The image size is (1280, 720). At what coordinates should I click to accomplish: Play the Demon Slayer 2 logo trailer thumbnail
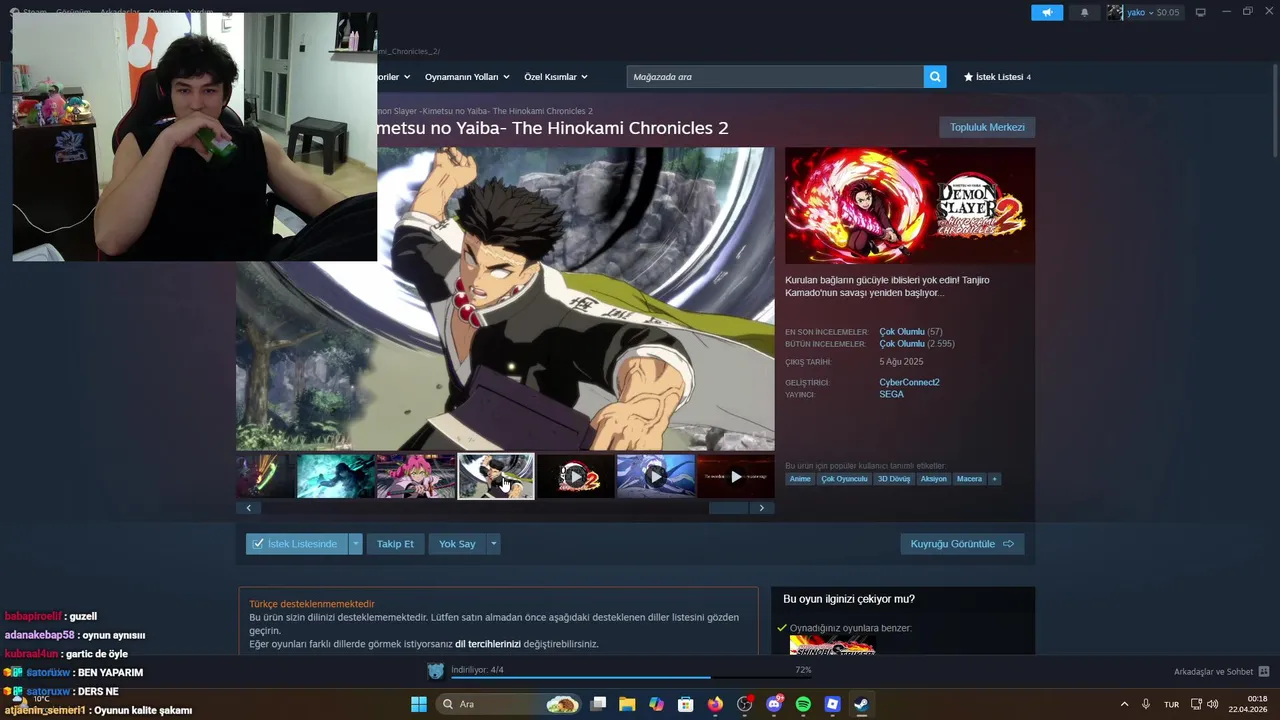click(575, 476)
